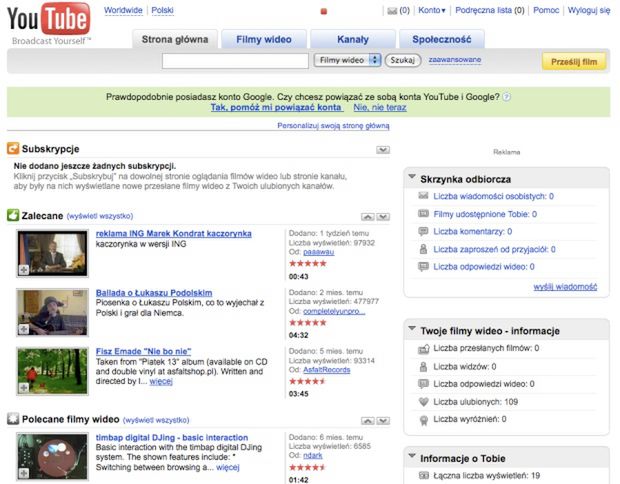This screenshot has width=620, height=484.
Task: Show all Polecane filmy wideo (wyświetl wszystko)
Action: point(156,420)
